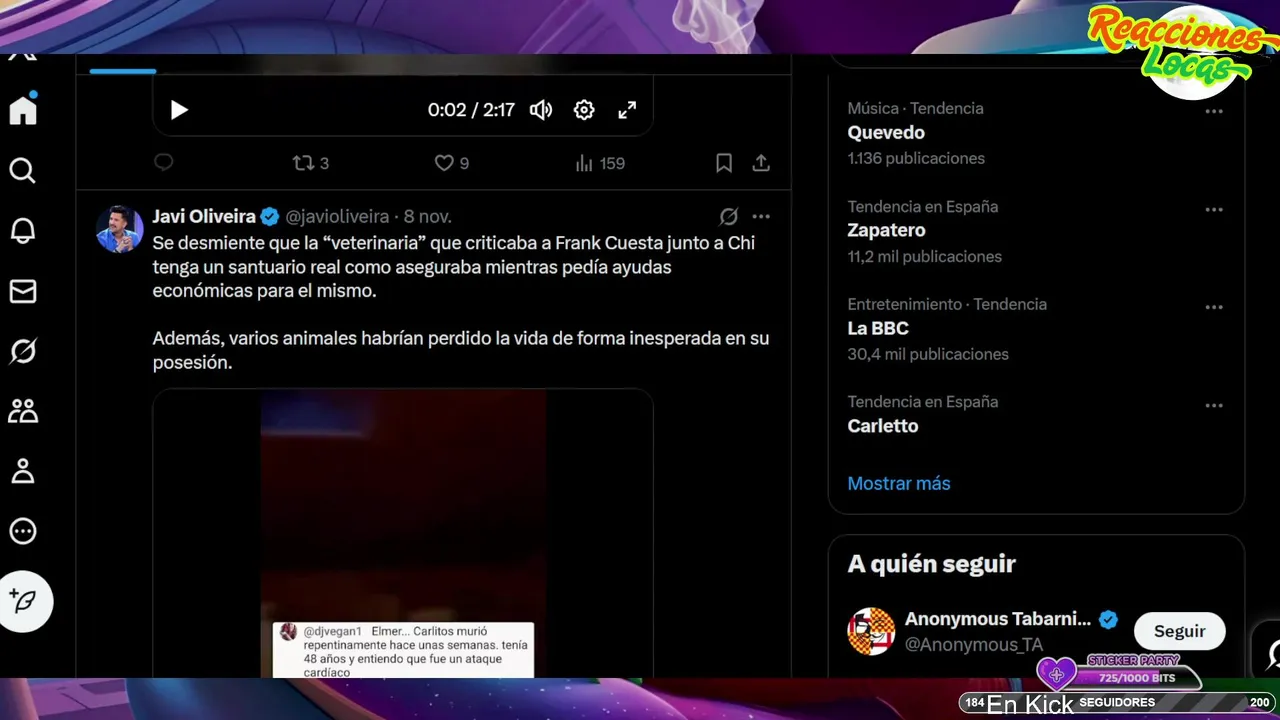1280x720 pixels.
Task: Click the Sticker Party bits progress bar
Action: pos(1135,678)
